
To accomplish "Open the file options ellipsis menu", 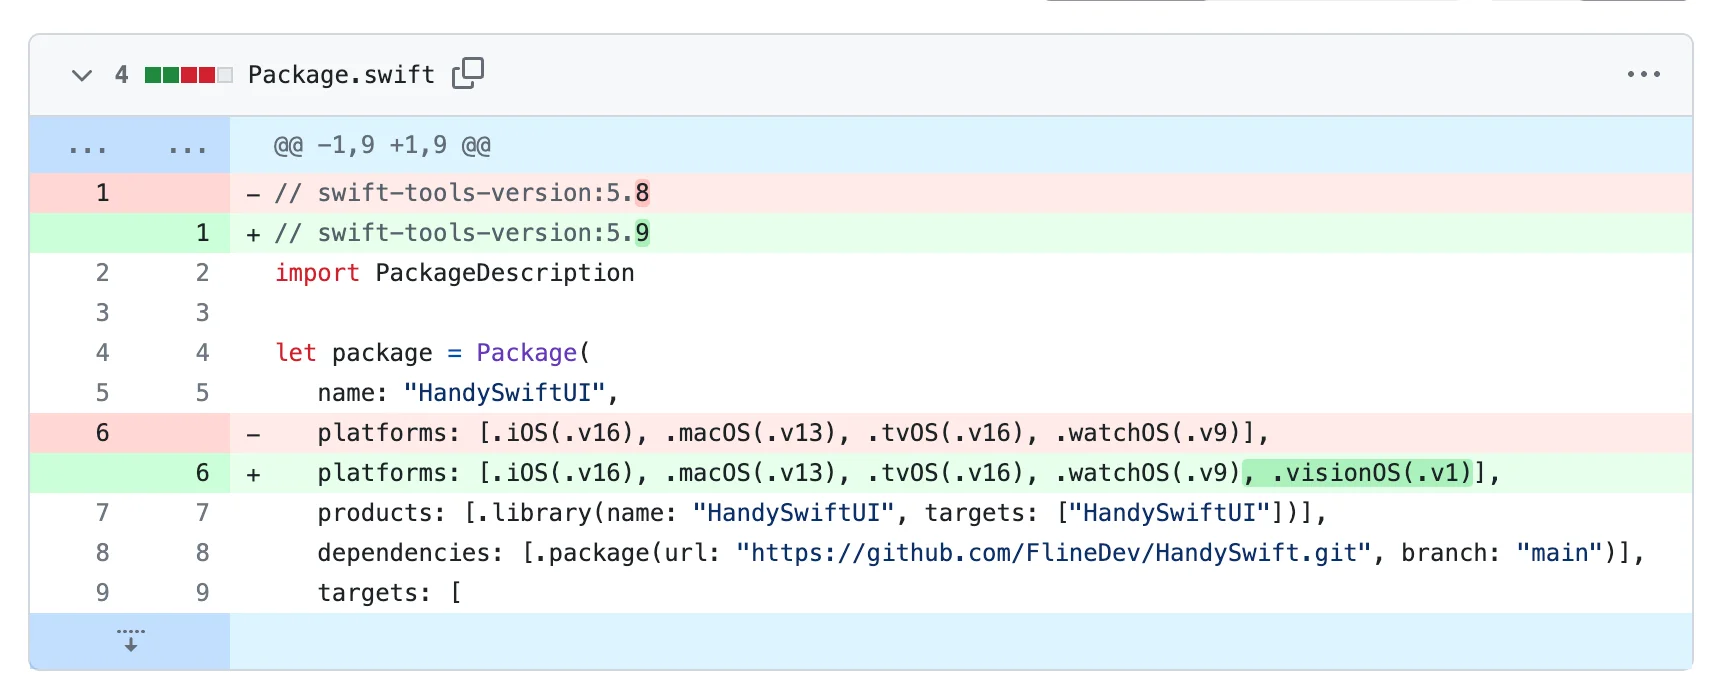I will click(1643, 75).
